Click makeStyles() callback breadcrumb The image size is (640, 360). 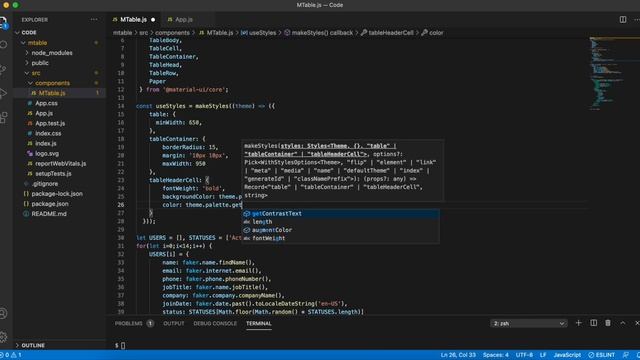pos(322,33)
